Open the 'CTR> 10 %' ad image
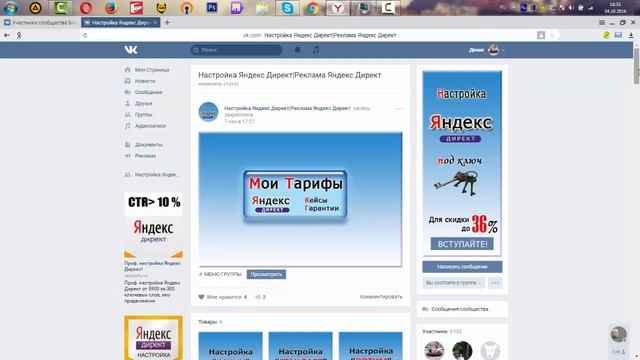640x360 pixels. [153, 225]
